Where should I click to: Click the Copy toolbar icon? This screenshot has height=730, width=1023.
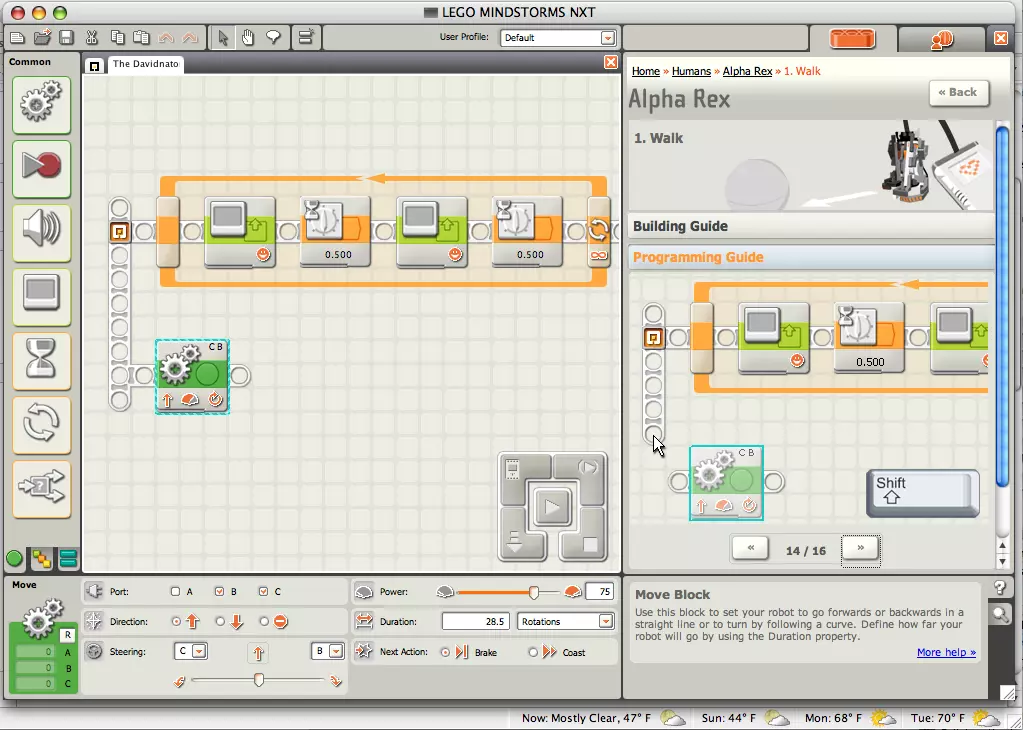pos(117,38)
